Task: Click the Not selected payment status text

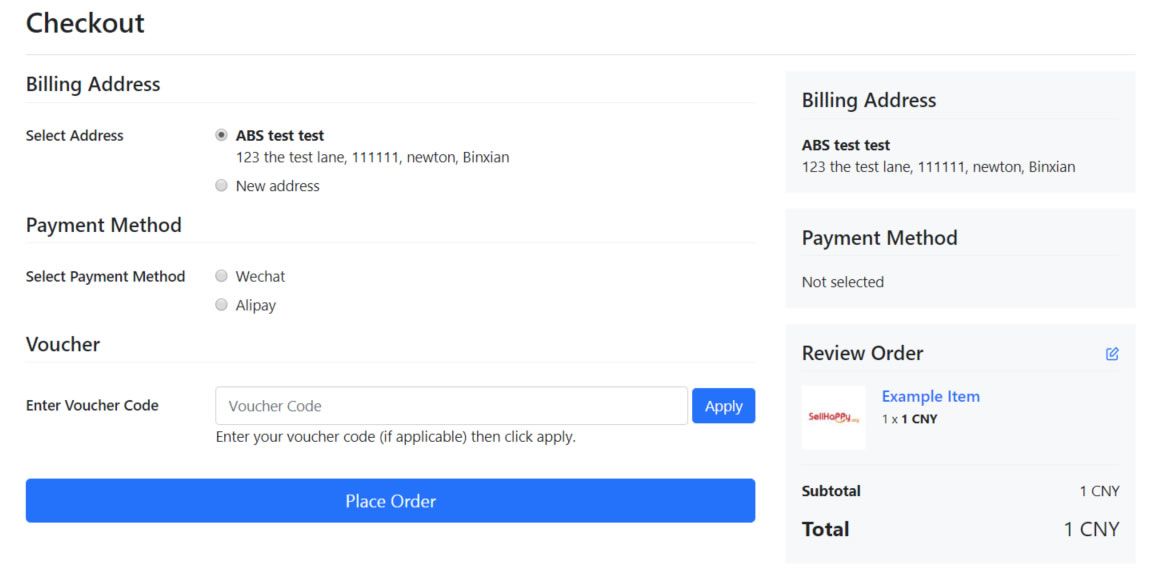Action: (842, 282)
